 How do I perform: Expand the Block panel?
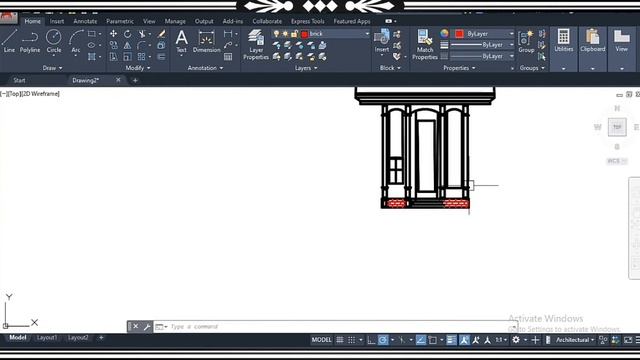coord(390,68)
